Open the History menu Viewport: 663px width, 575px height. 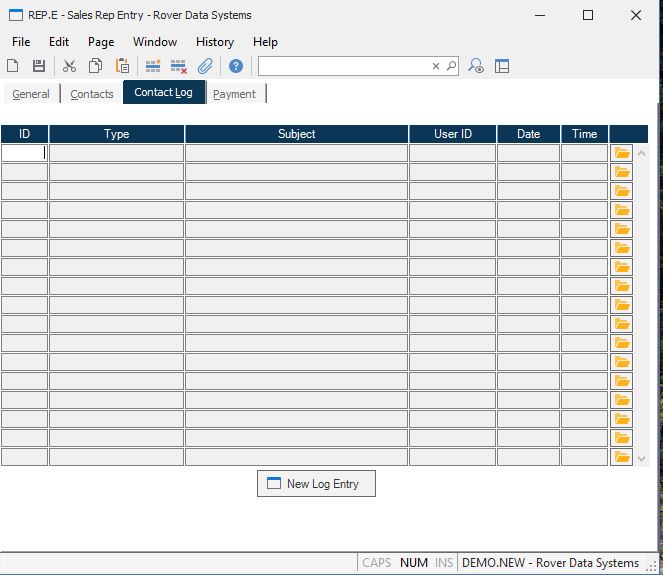click(x=214, y=42)
